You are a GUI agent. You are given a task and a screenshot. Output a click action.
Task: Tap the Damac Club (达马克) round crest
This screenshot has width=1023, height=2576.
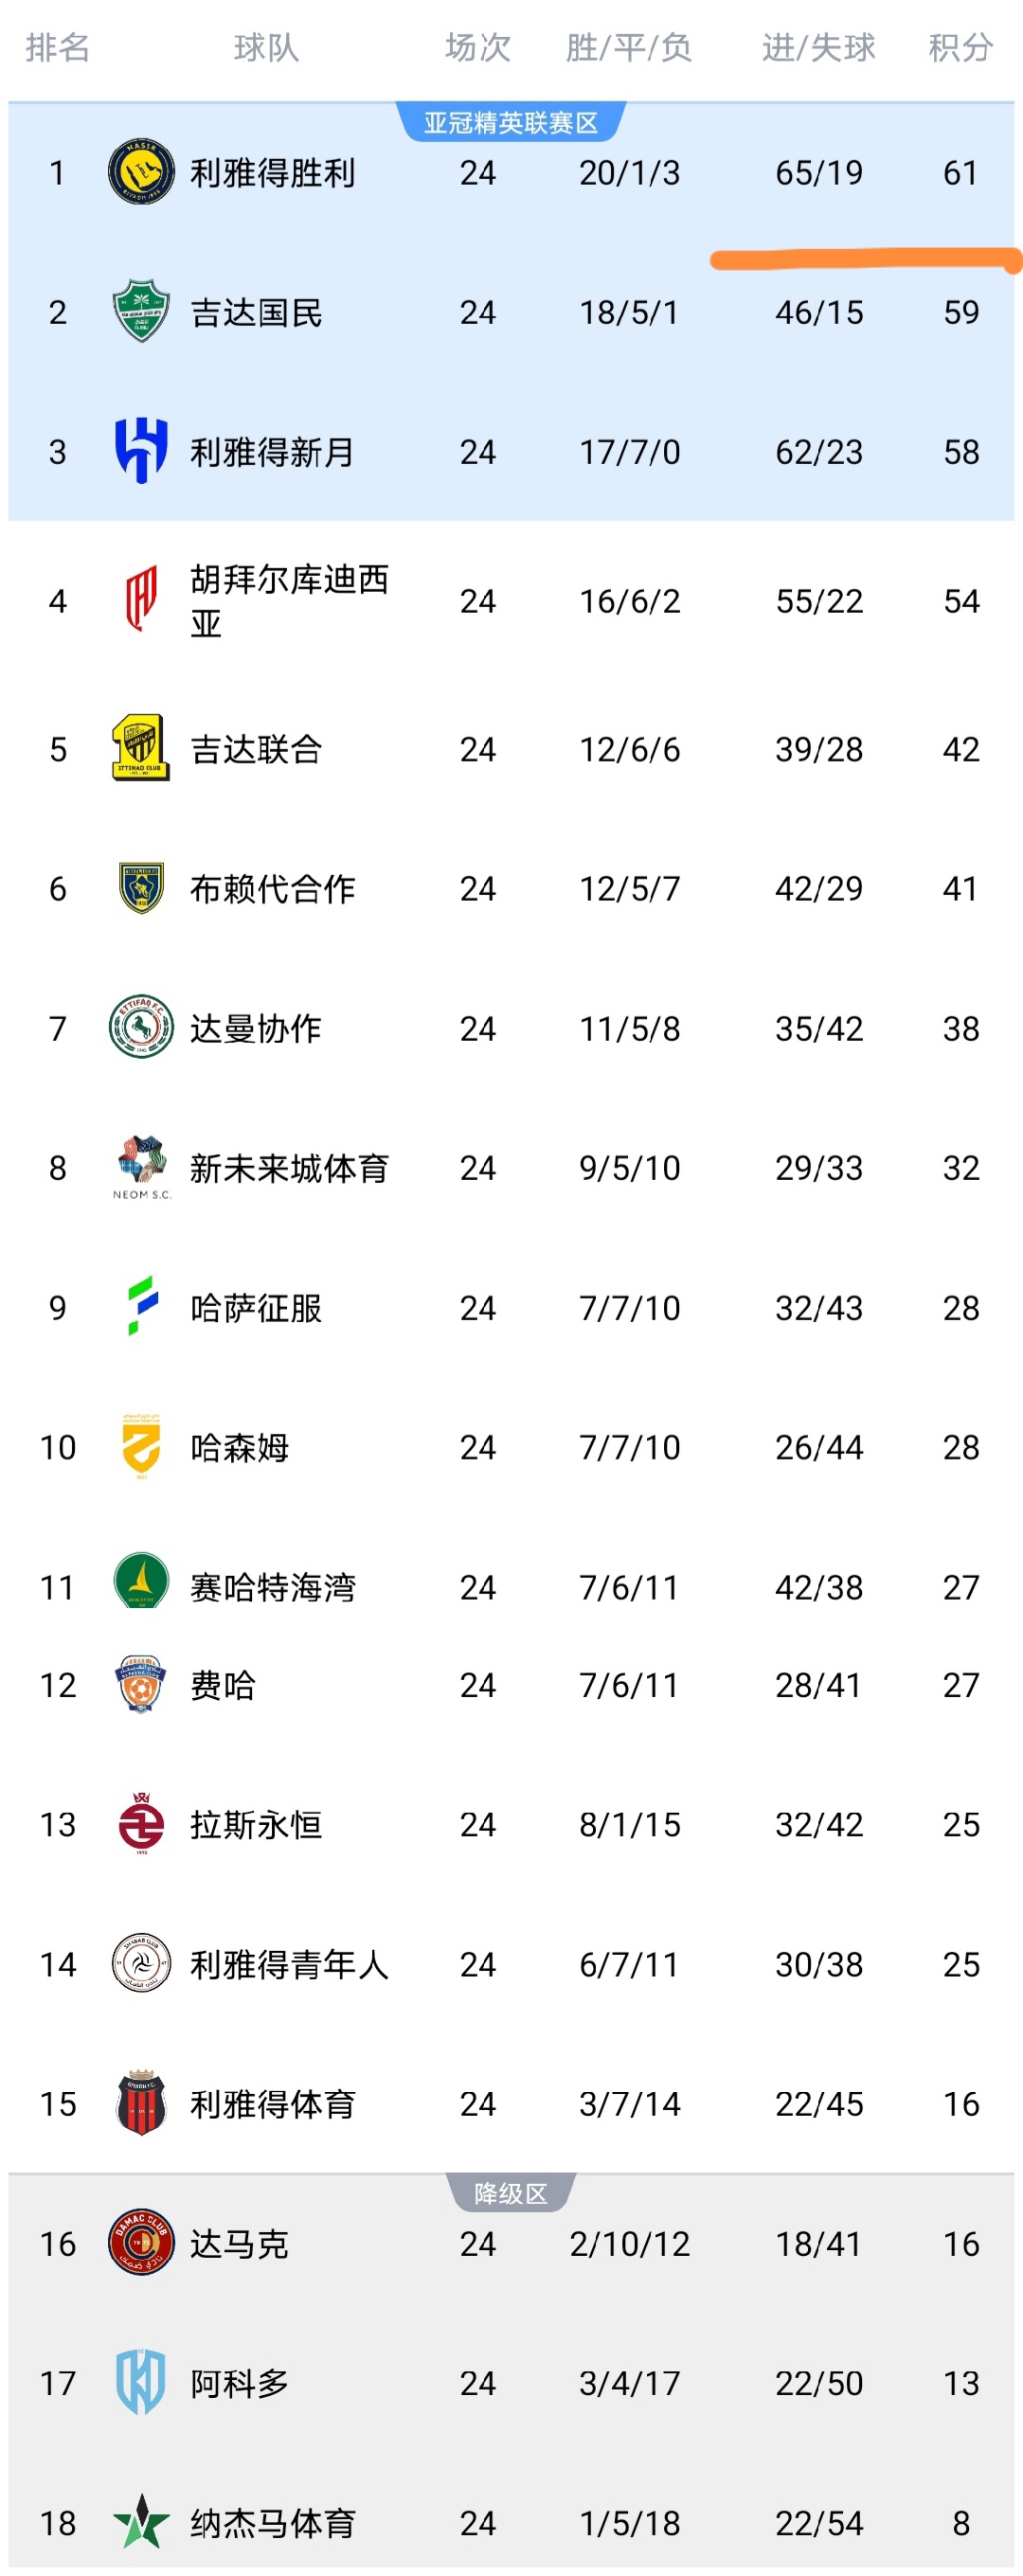141,2242
